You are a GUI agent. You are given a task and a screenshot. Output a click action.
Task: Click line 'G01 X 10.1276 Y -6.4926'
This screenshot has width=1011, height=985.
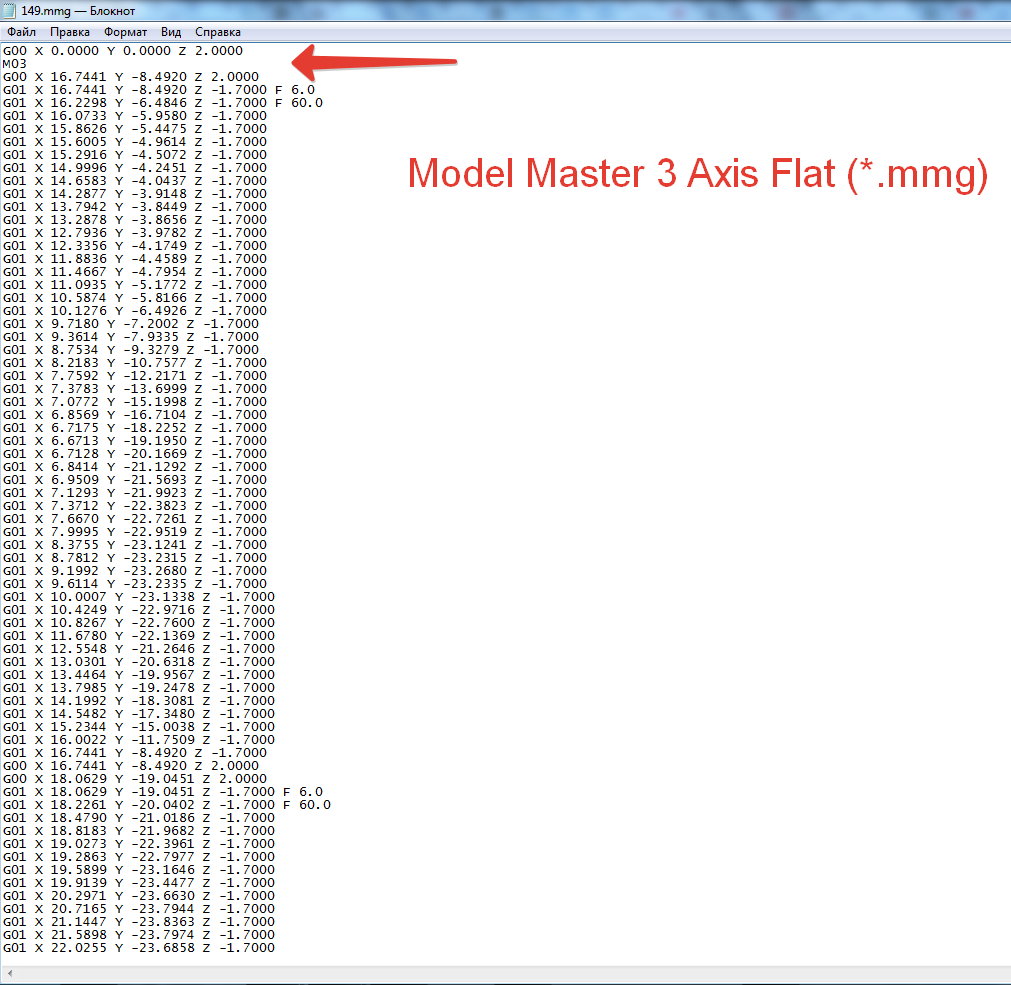[x=135, y=311]
